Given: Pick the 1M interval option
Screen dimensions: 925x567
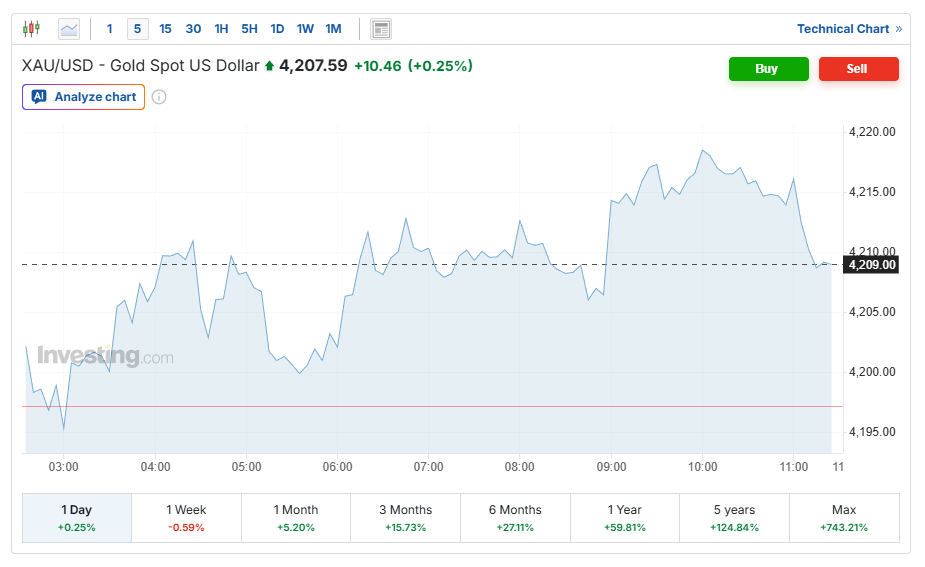Looking at the screenshot, I should point(333,29).
